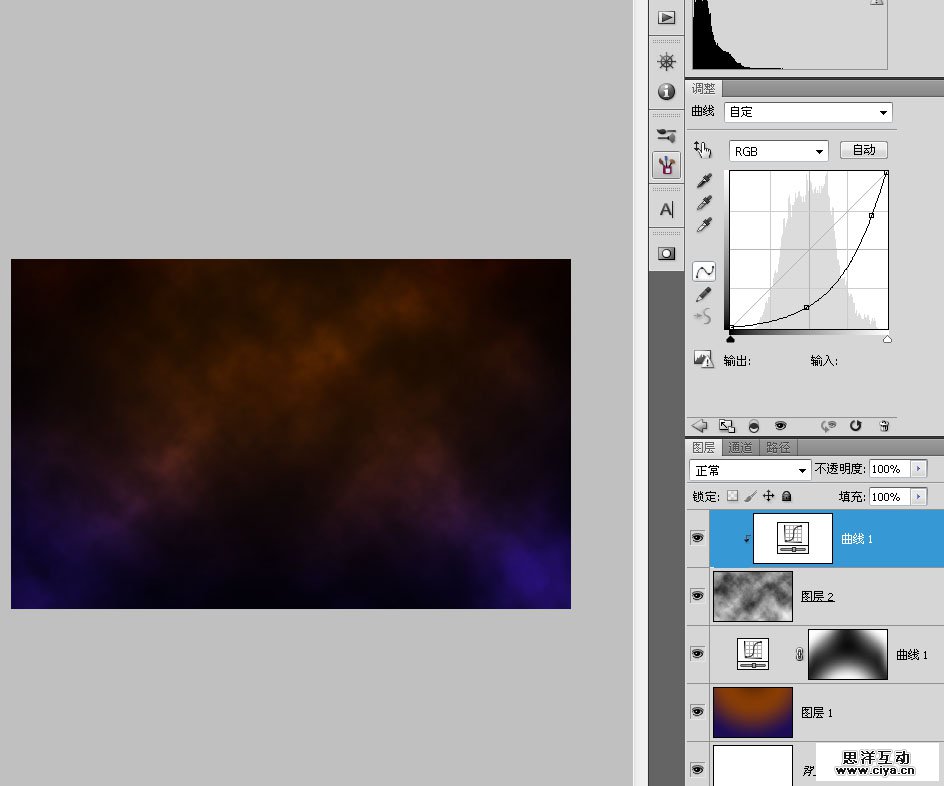Open the 自定 curves preset dropdown
This screenshot has height=786, width=944.
click(x=807, y=113)
